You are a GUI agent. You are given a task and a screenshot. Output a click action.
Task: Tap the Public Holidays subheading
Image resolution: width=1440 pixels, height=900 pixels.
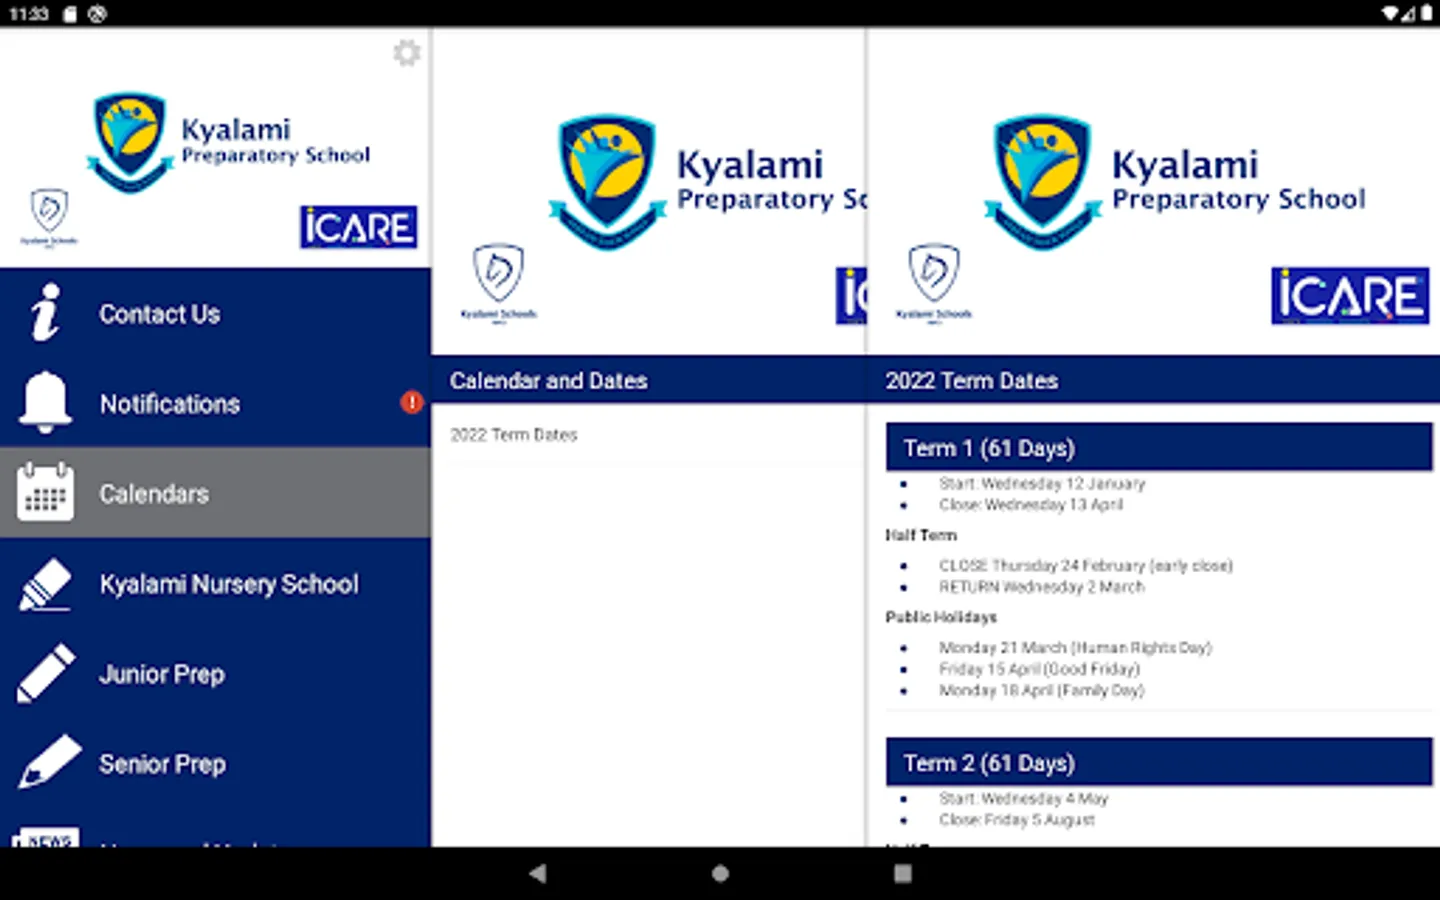click(941, 617)
